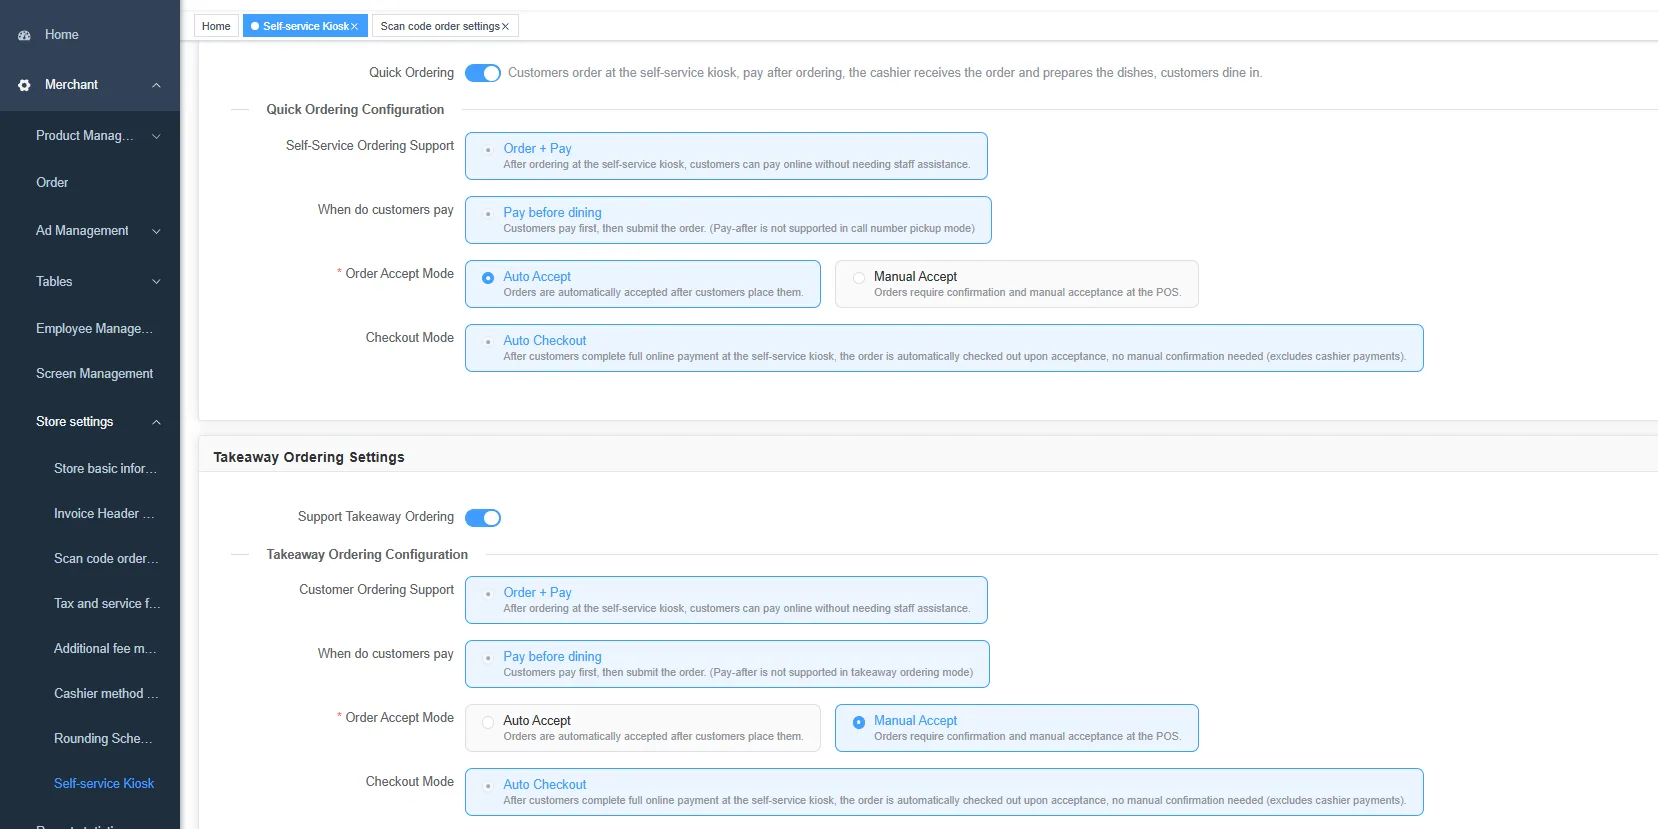Click the Merchant gear icon
Screen dimensions: 1658x829
pyautogui.click(x=24, y=85)
